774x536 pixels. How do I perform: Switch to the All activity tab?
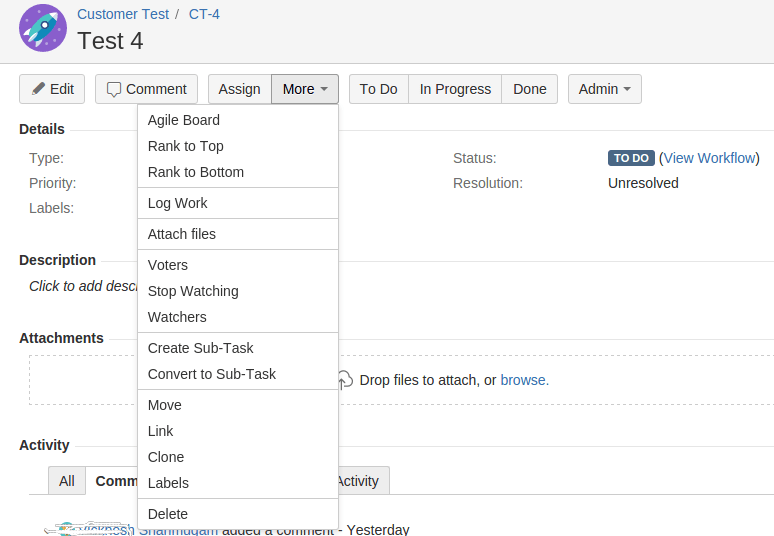(x=67, y=481)
